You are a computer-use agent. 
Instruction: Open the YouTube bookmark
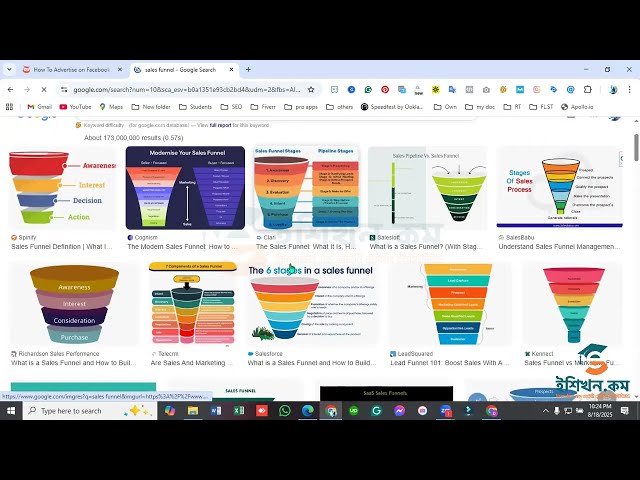point(75,107)
